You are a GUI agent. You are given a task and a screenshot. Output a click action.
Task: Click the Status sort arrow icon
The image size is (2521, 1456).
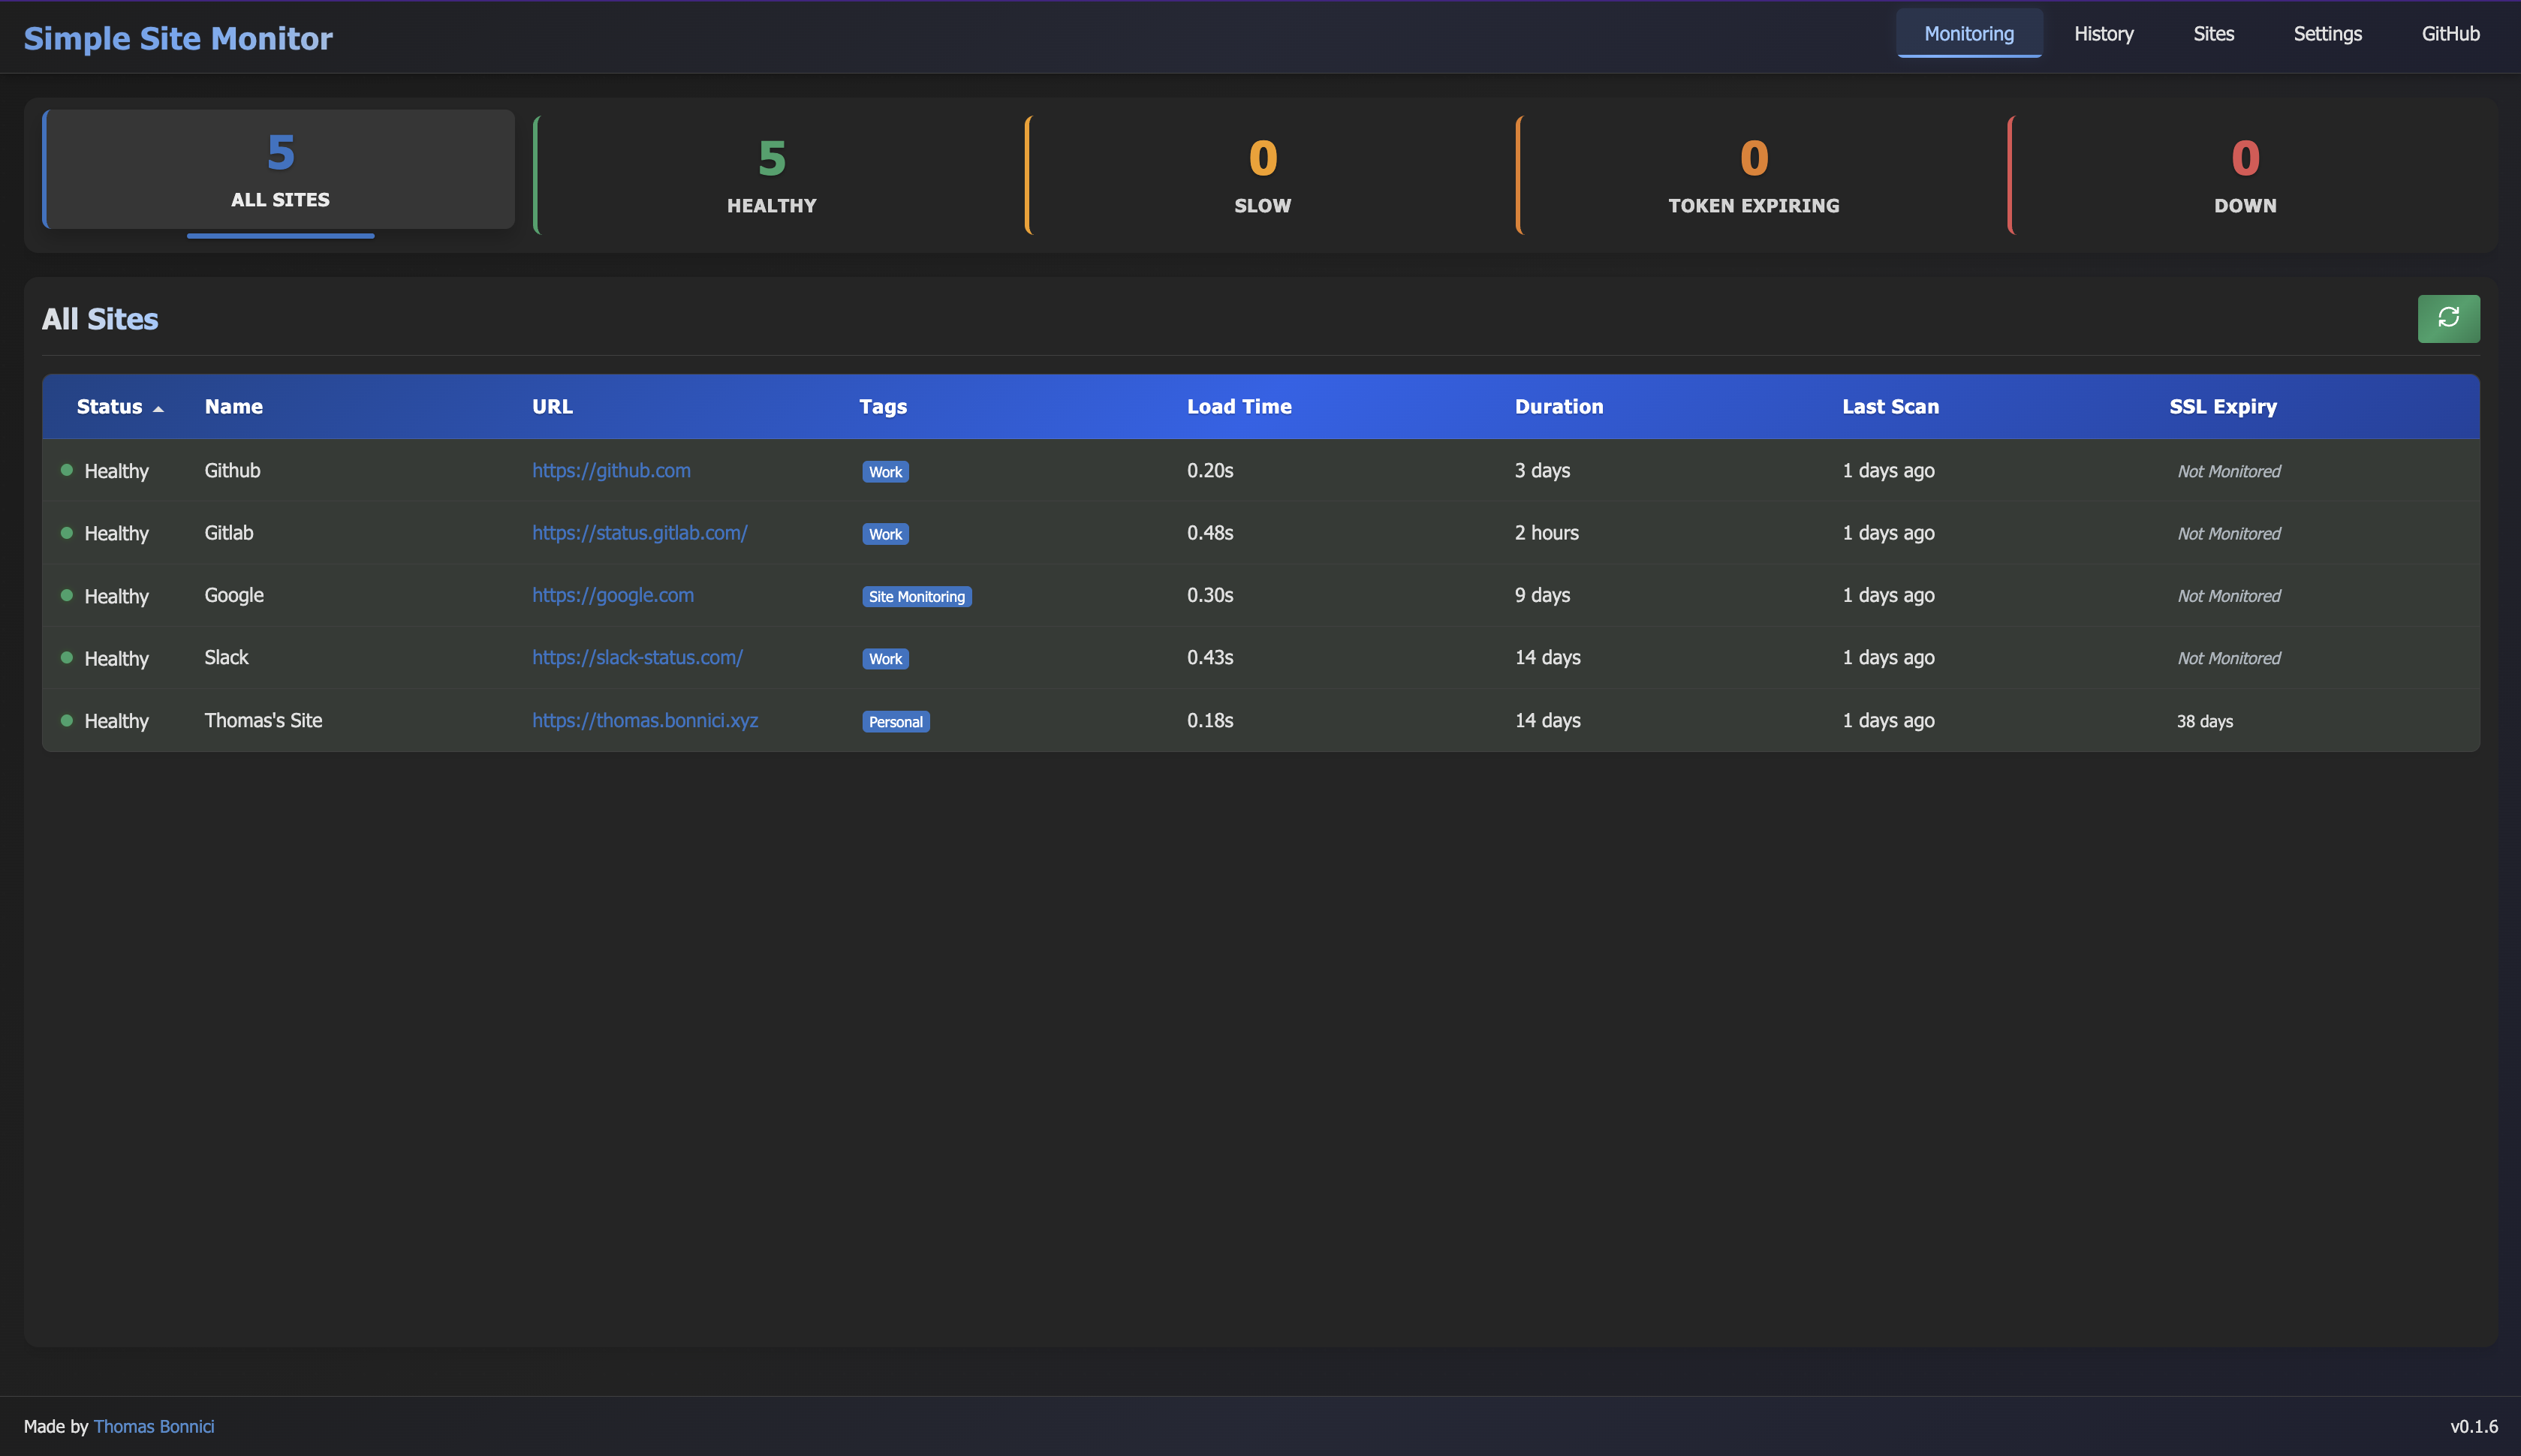tap(158, 409)
